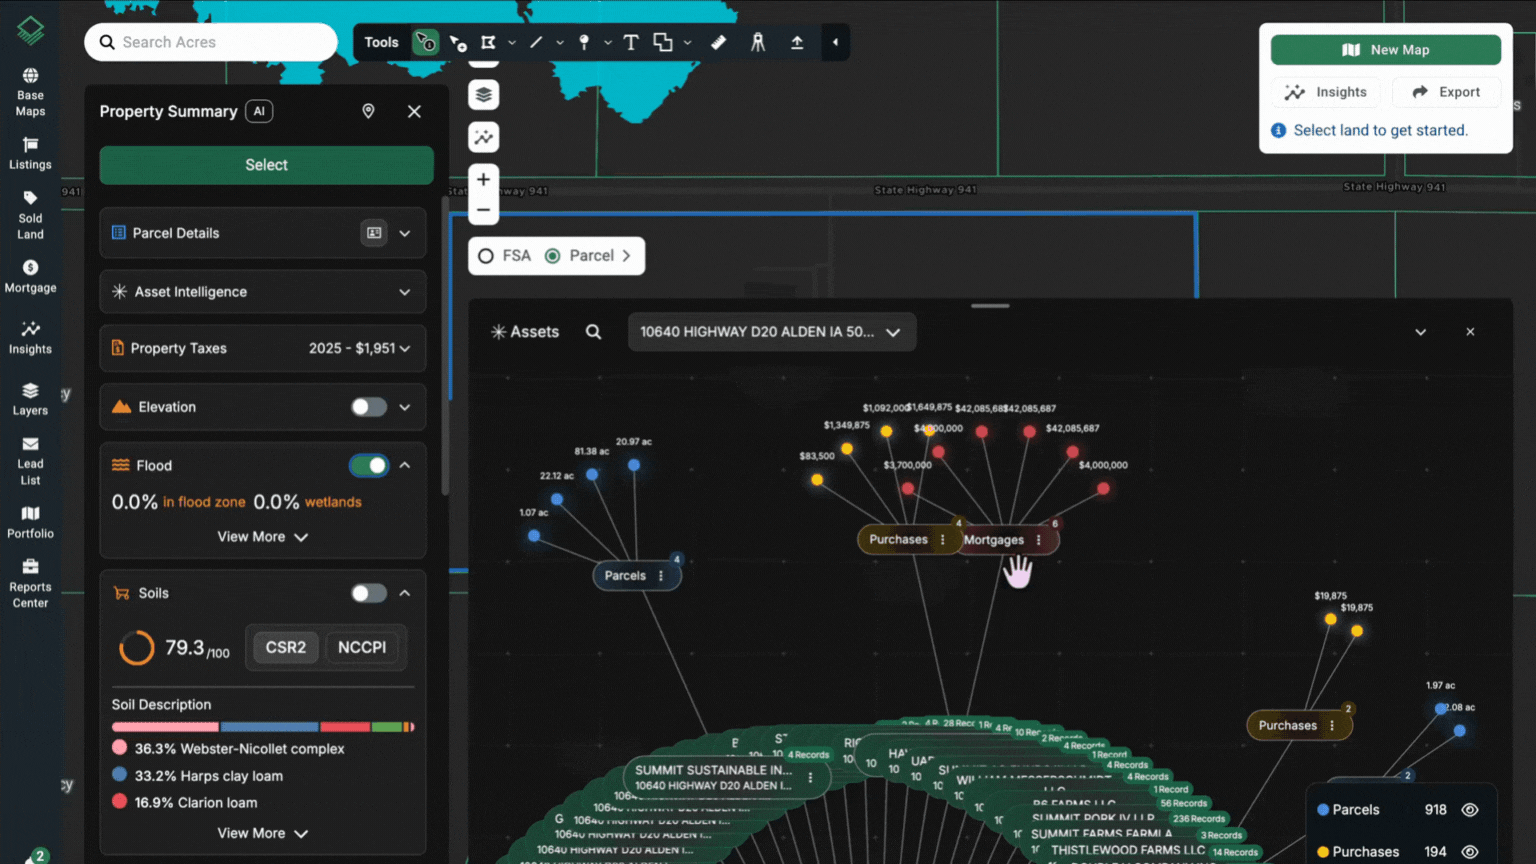Open Reports Center from sidebar

[30, 583]
